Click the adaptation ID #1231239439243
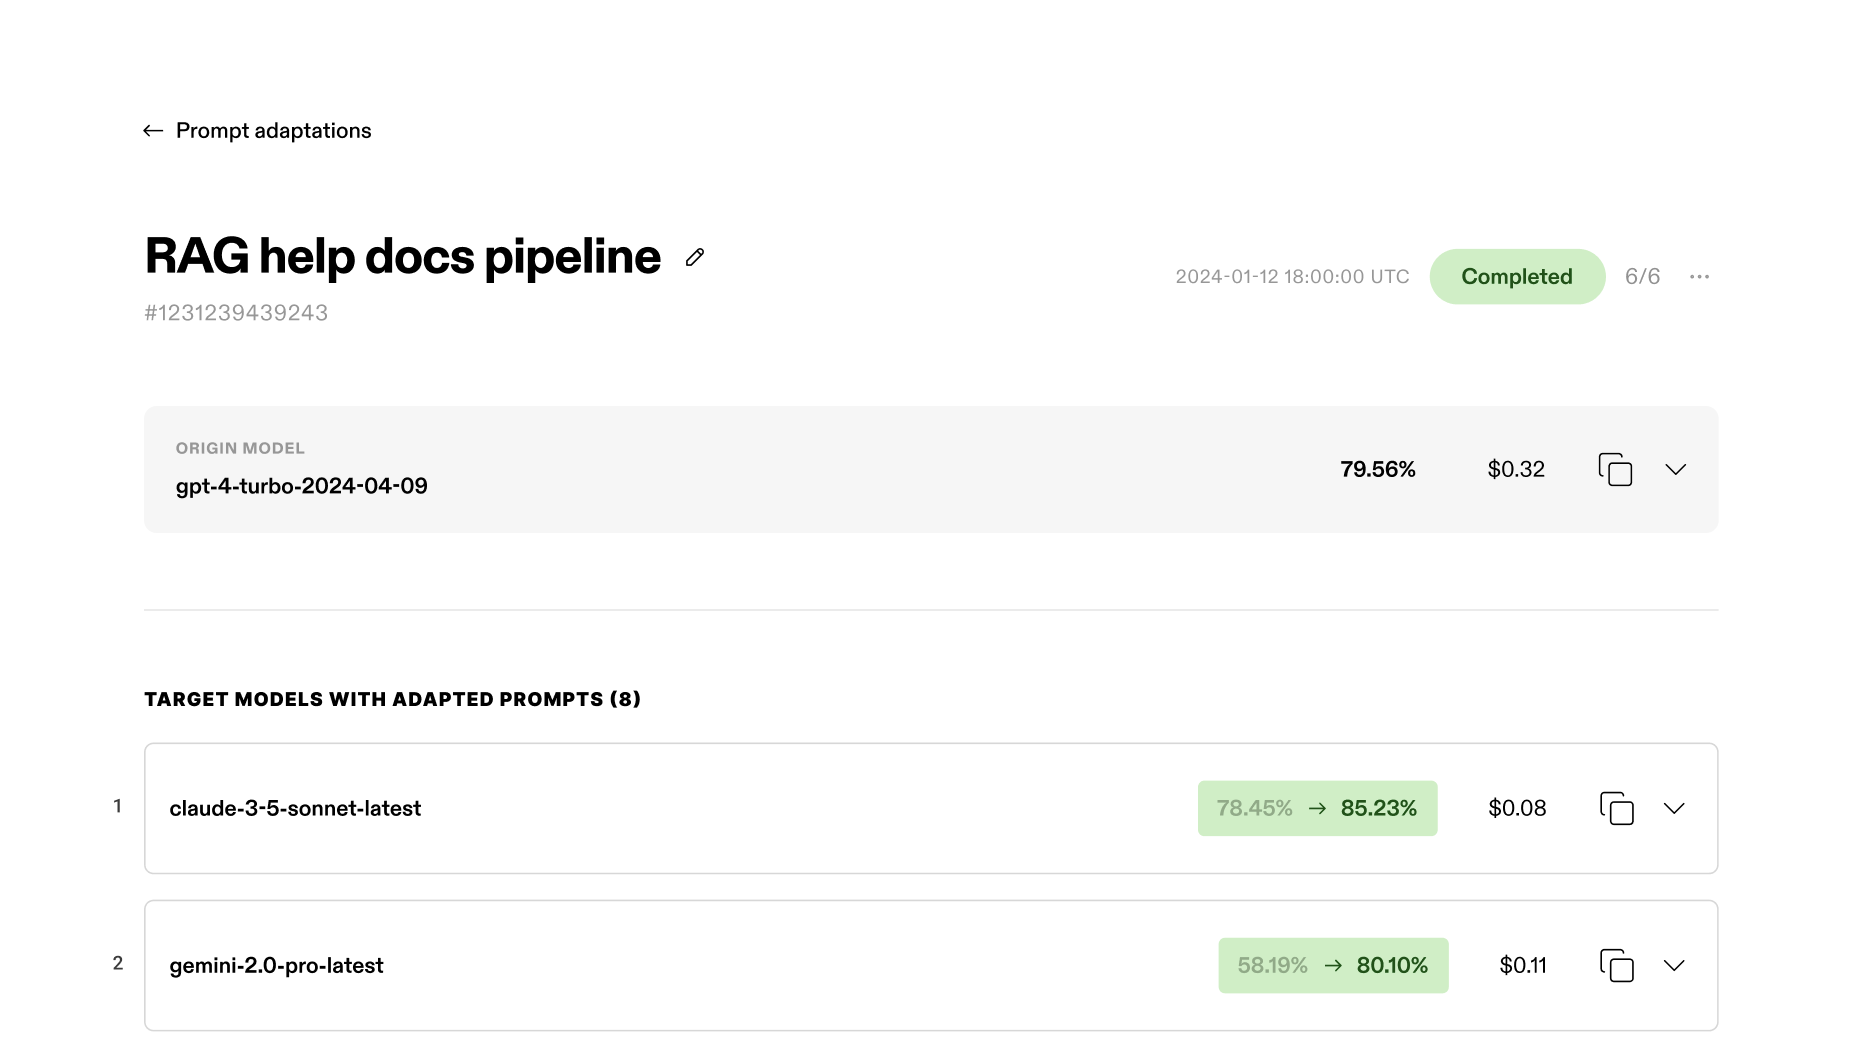The width and height of the screenshot is (1872, 1056). [236, 313]
